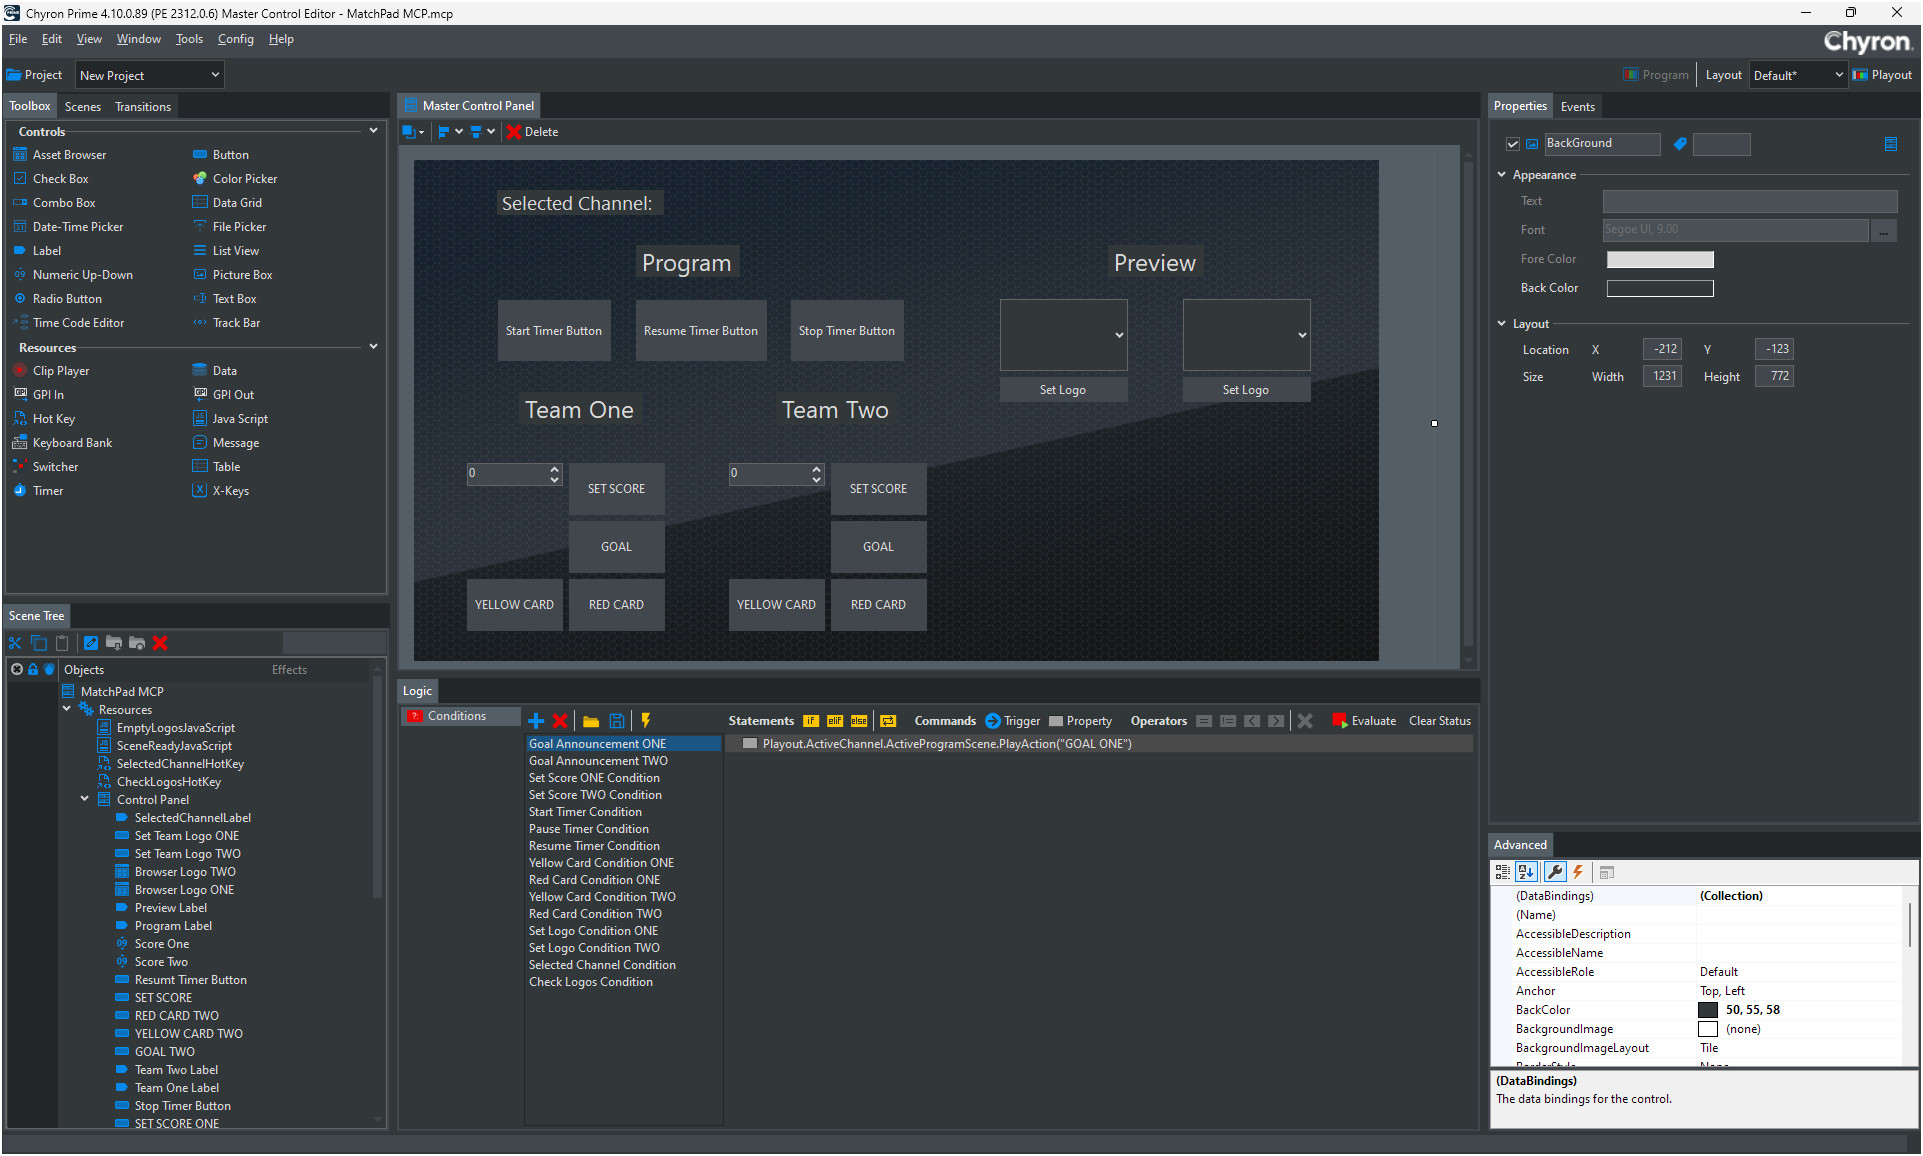
Task: Save the condition with the disk icon
Action: [x=617, y=721]
